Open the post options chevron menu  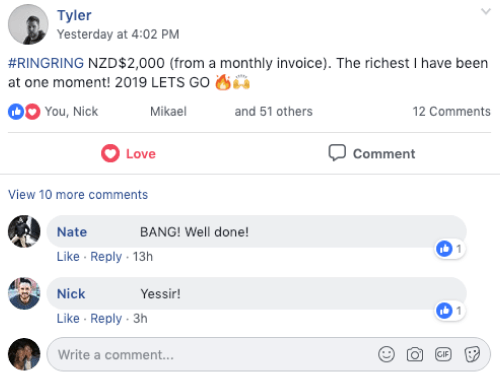(486, 12)
